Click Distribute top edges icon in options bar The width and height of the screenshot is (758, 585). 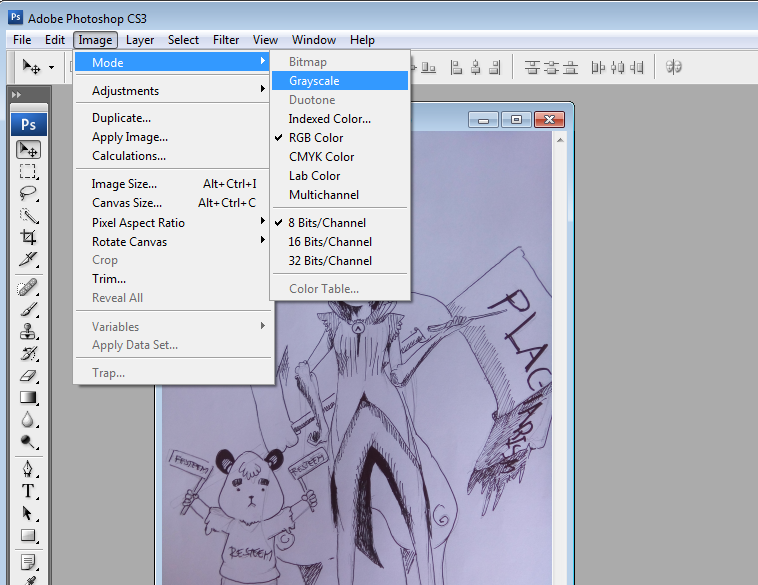pos(532,67)
